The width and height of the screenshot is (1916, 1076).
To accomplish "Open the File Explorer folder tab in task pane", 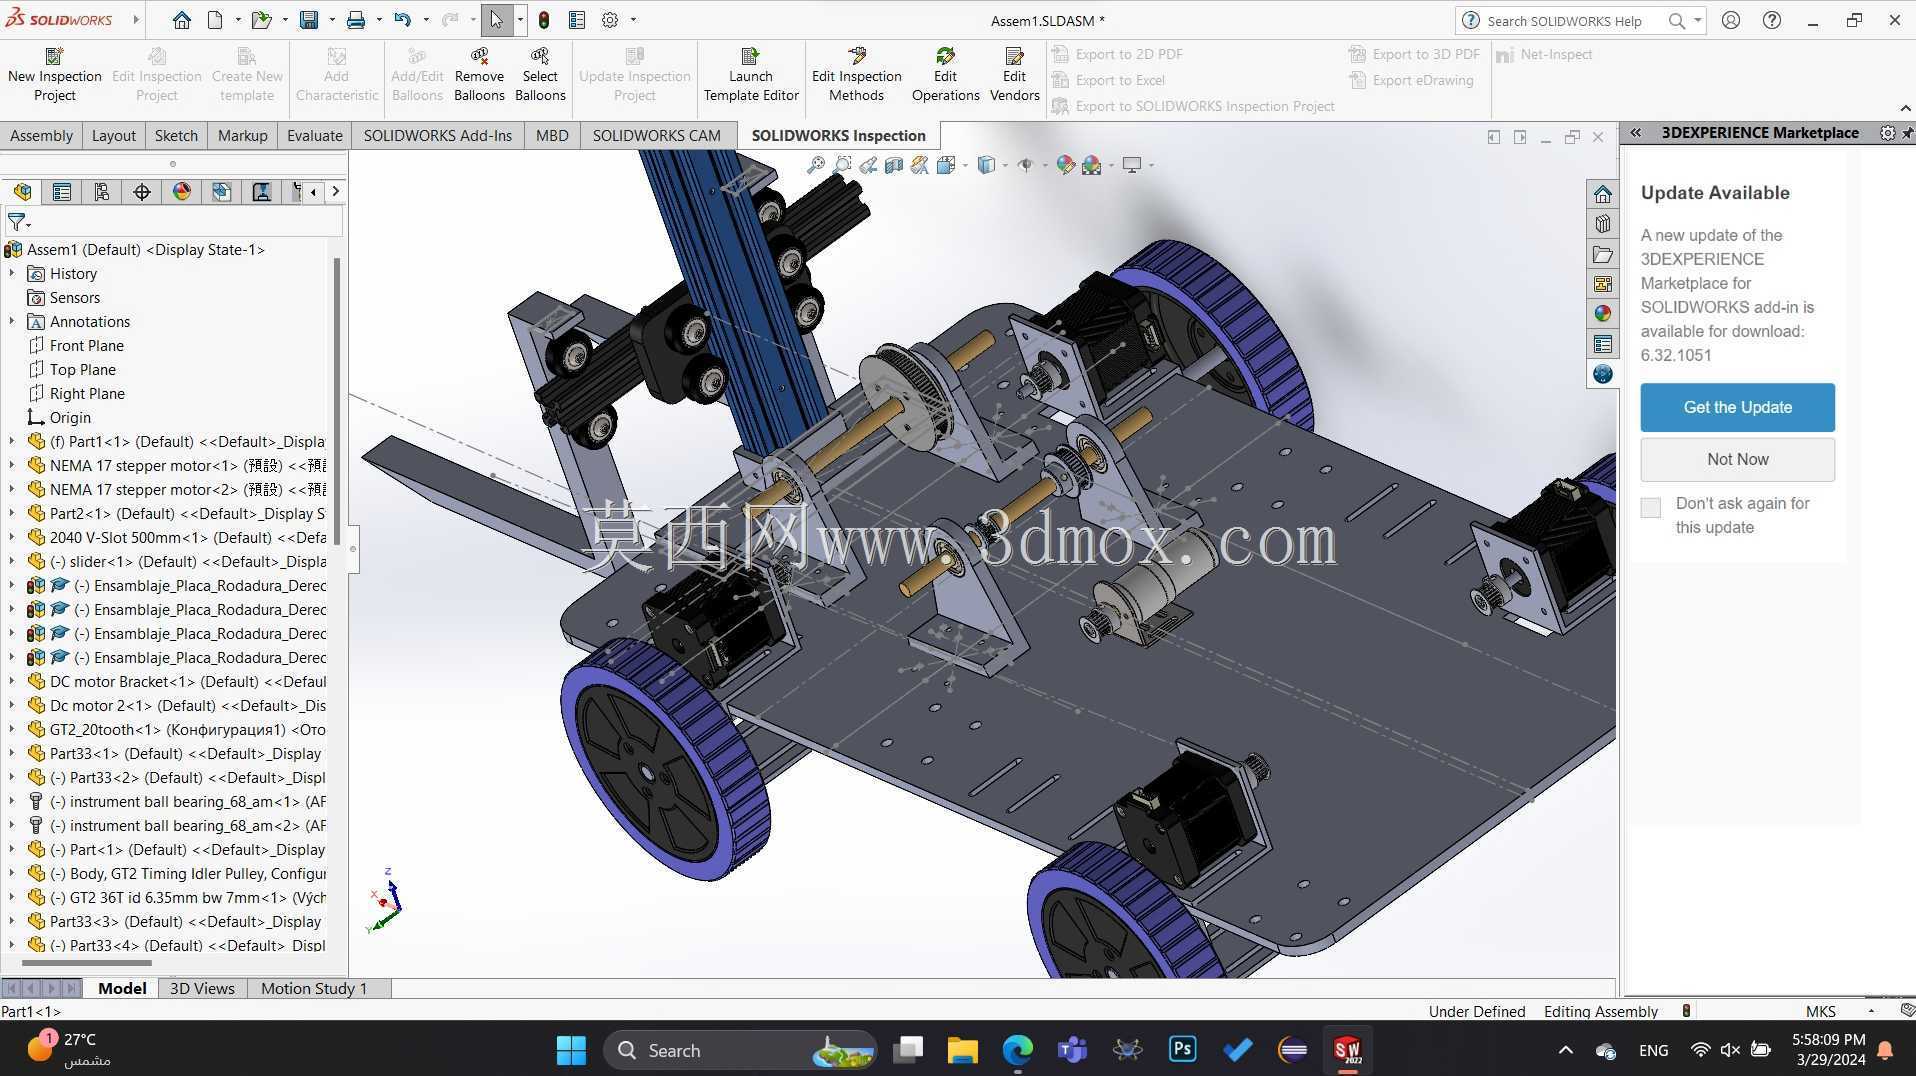I will pyautogui.click(x=1603, y=254).
